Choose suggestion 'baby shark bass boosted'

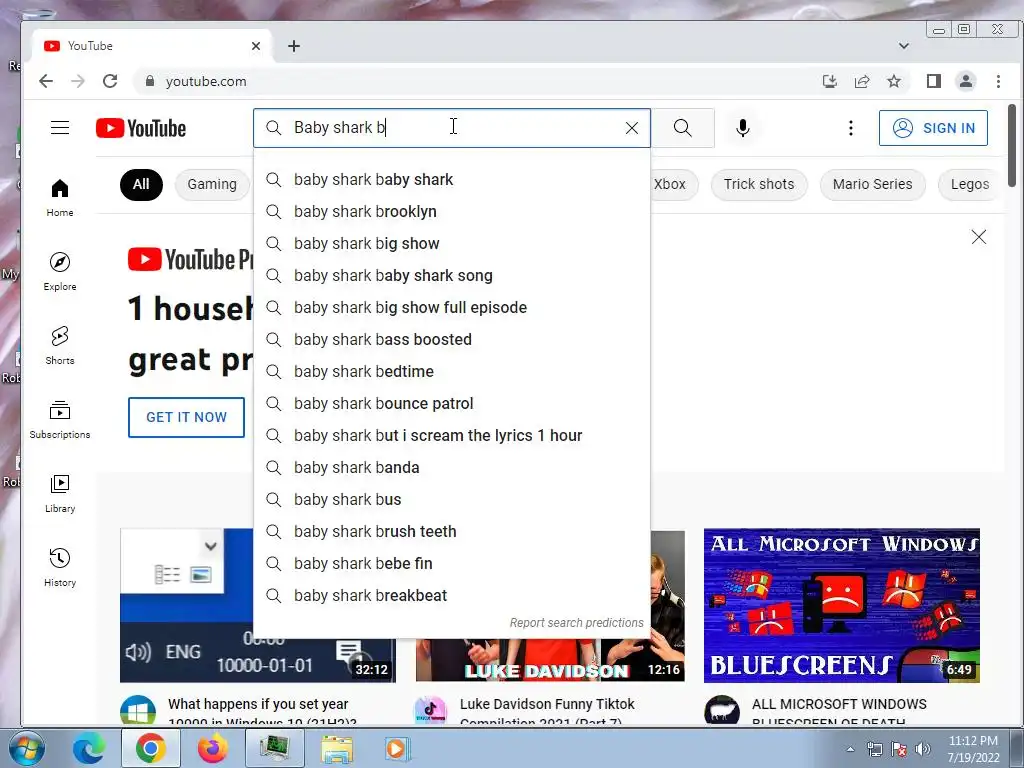(452, 340)
